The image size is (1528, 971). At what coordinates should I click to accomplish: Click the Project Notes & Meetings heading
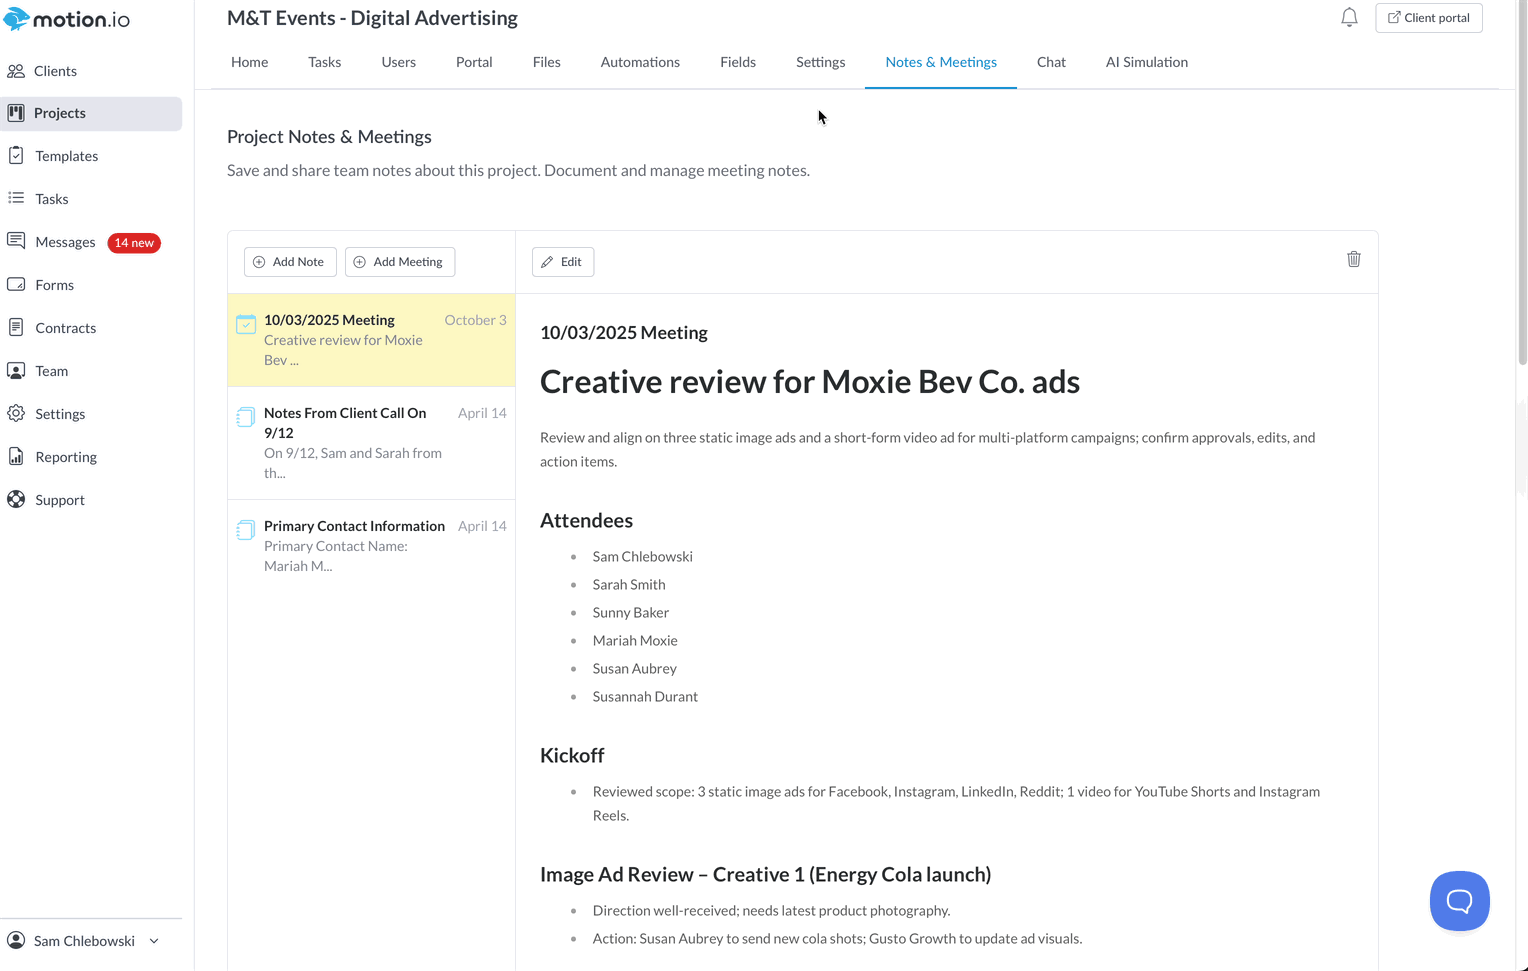point(329,137)
